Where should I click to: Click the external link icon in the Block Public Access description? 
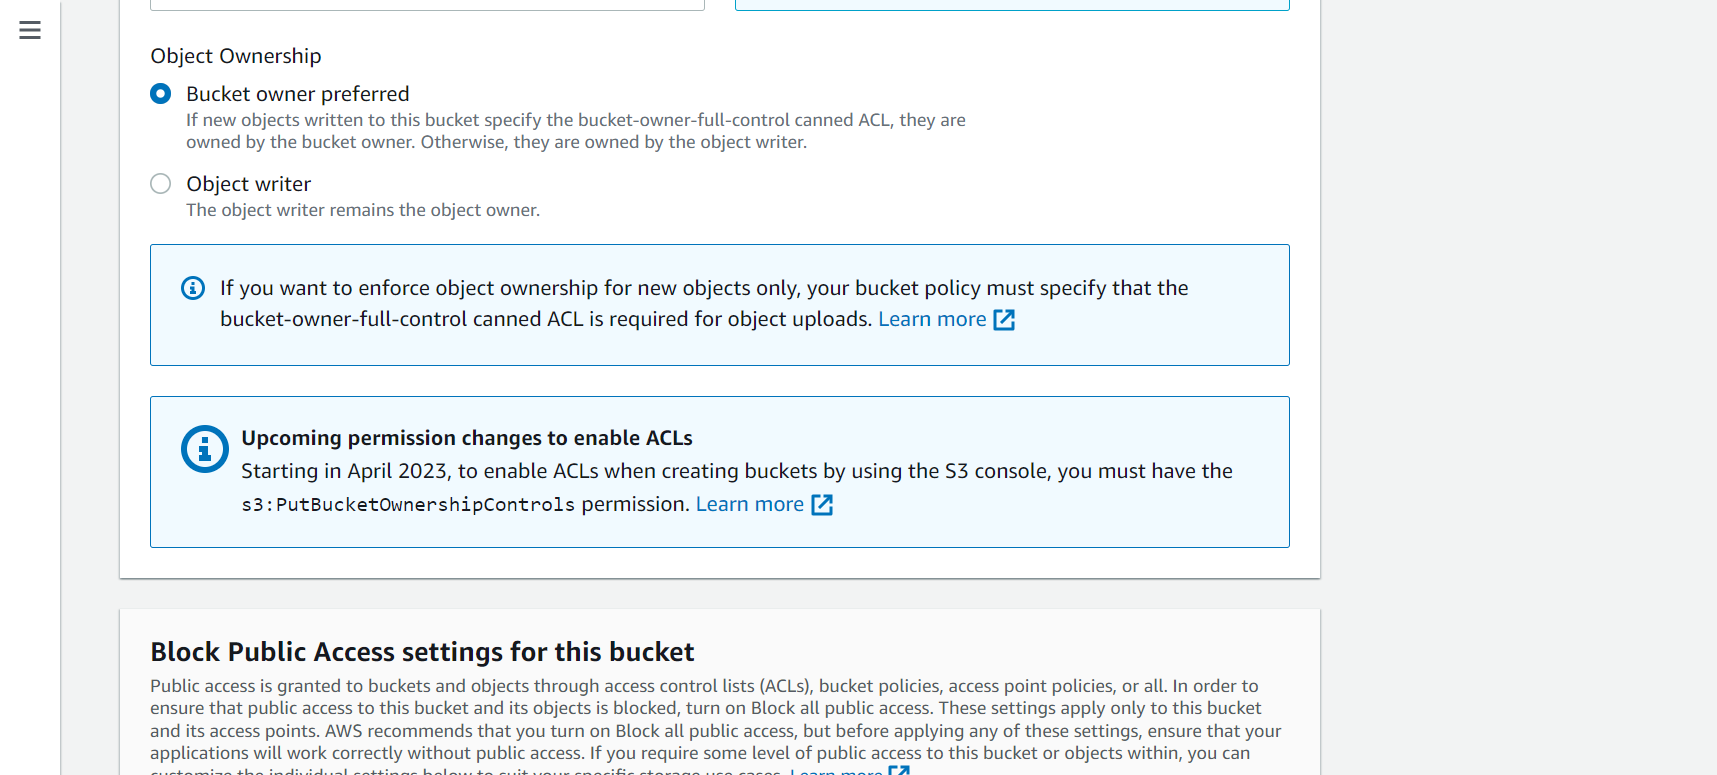point(899,771)
